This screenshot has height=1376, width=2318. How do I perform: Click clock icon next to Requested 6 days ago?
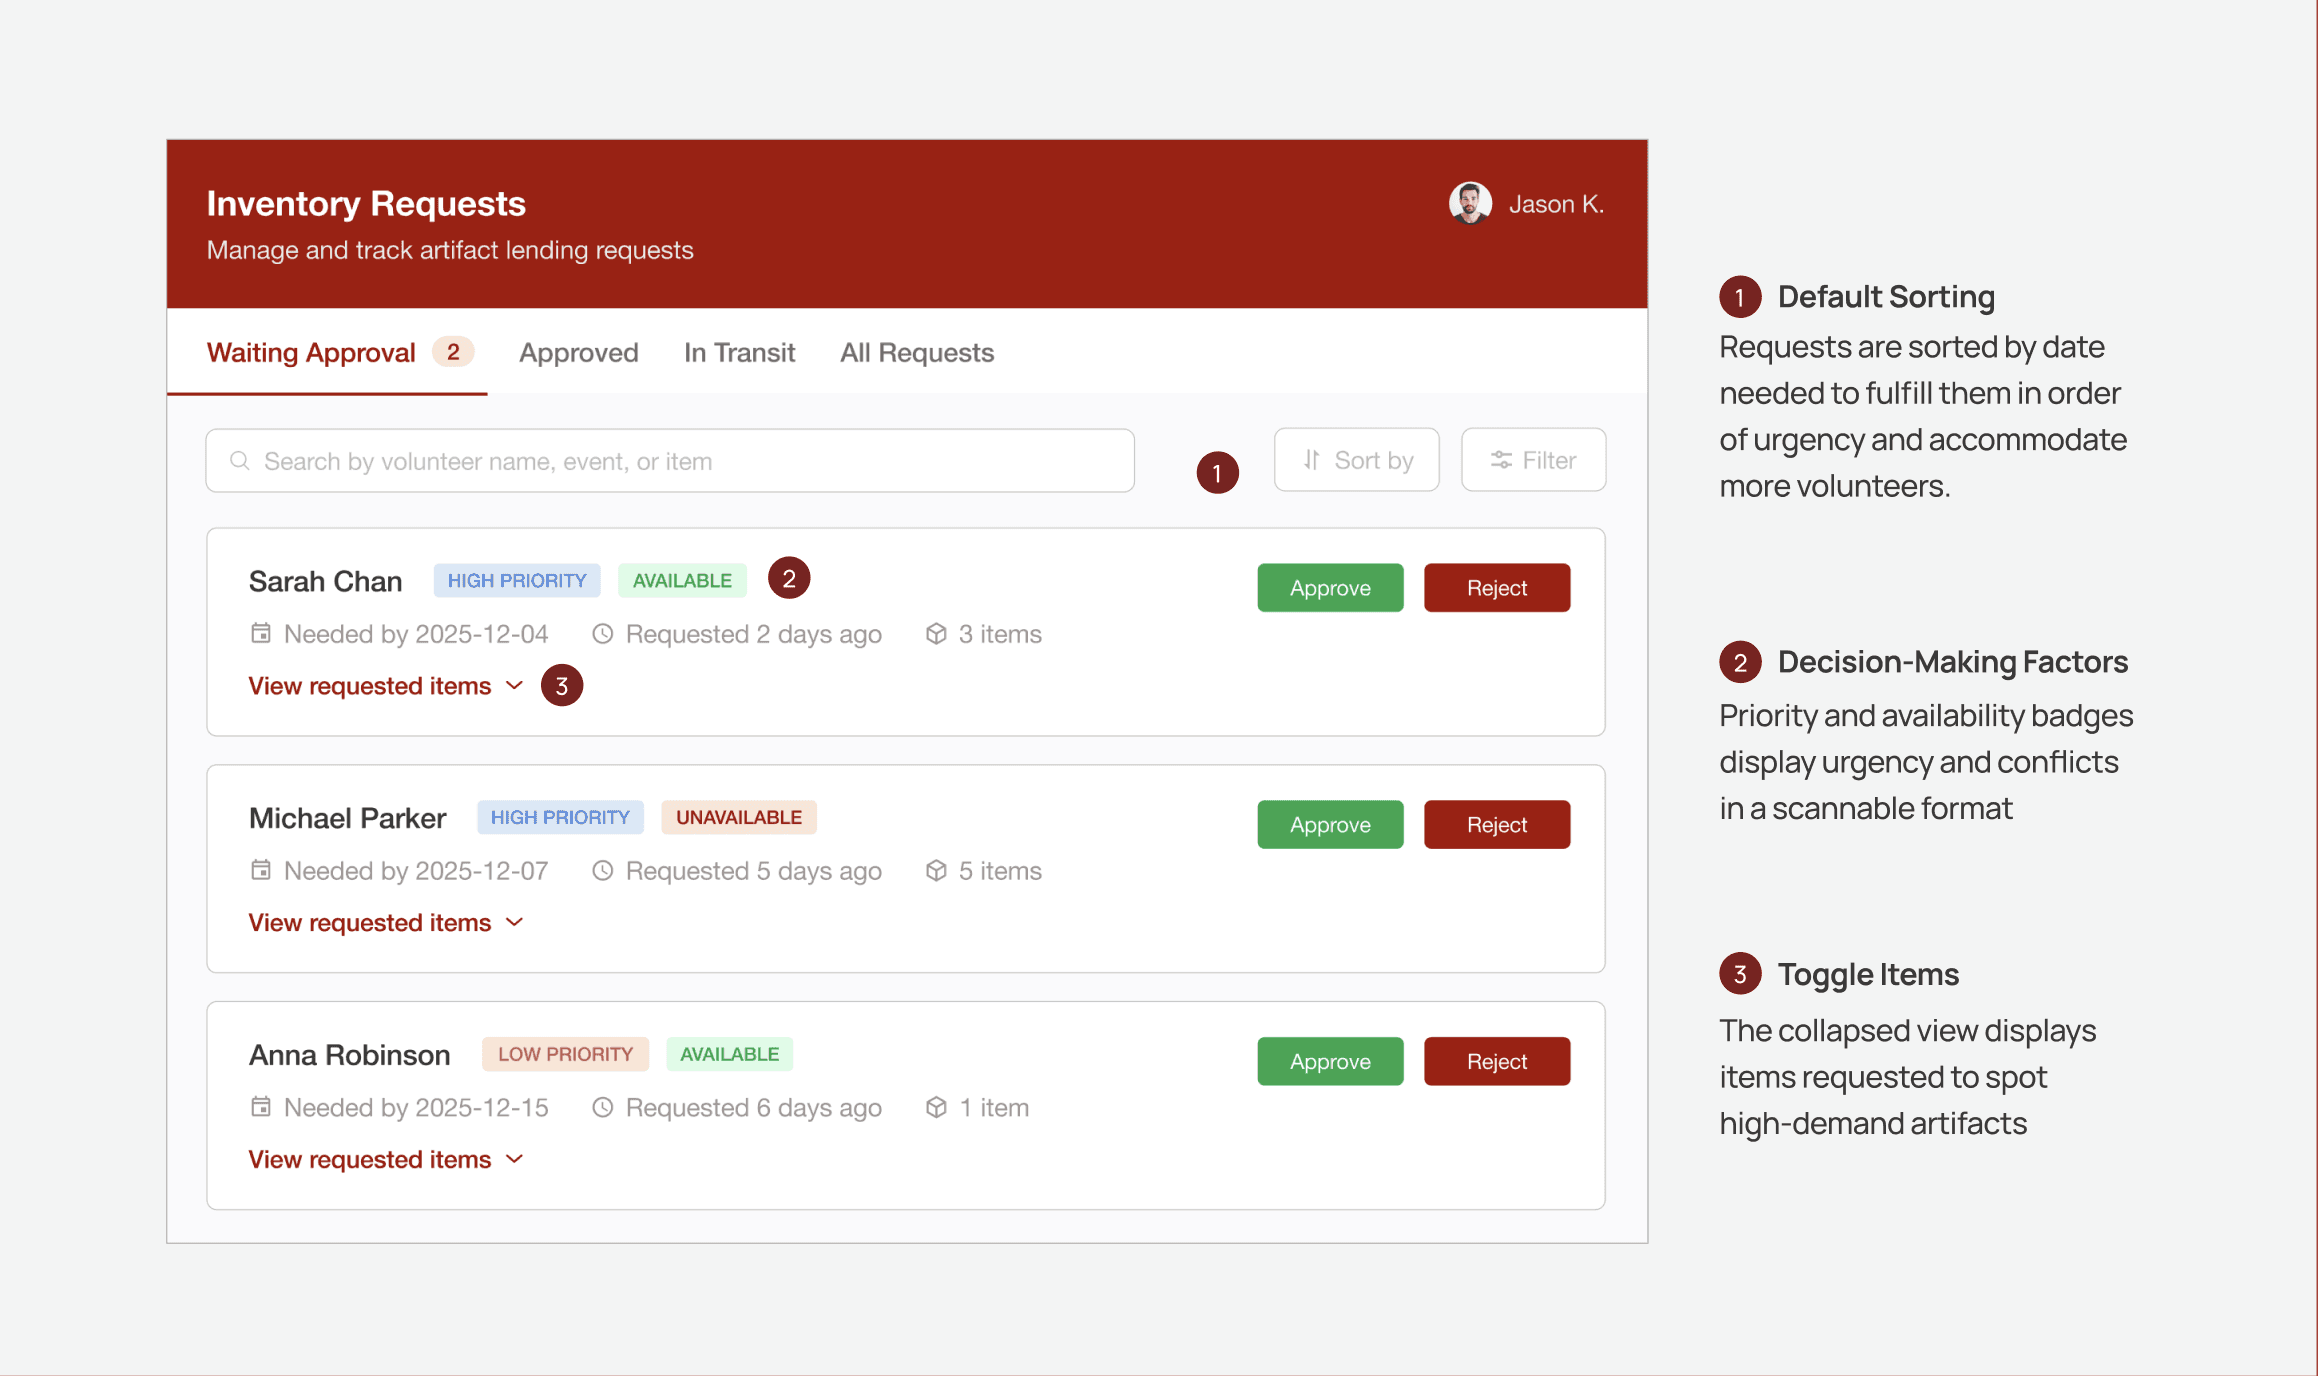pyautogui.click(x=602, y=1107)
